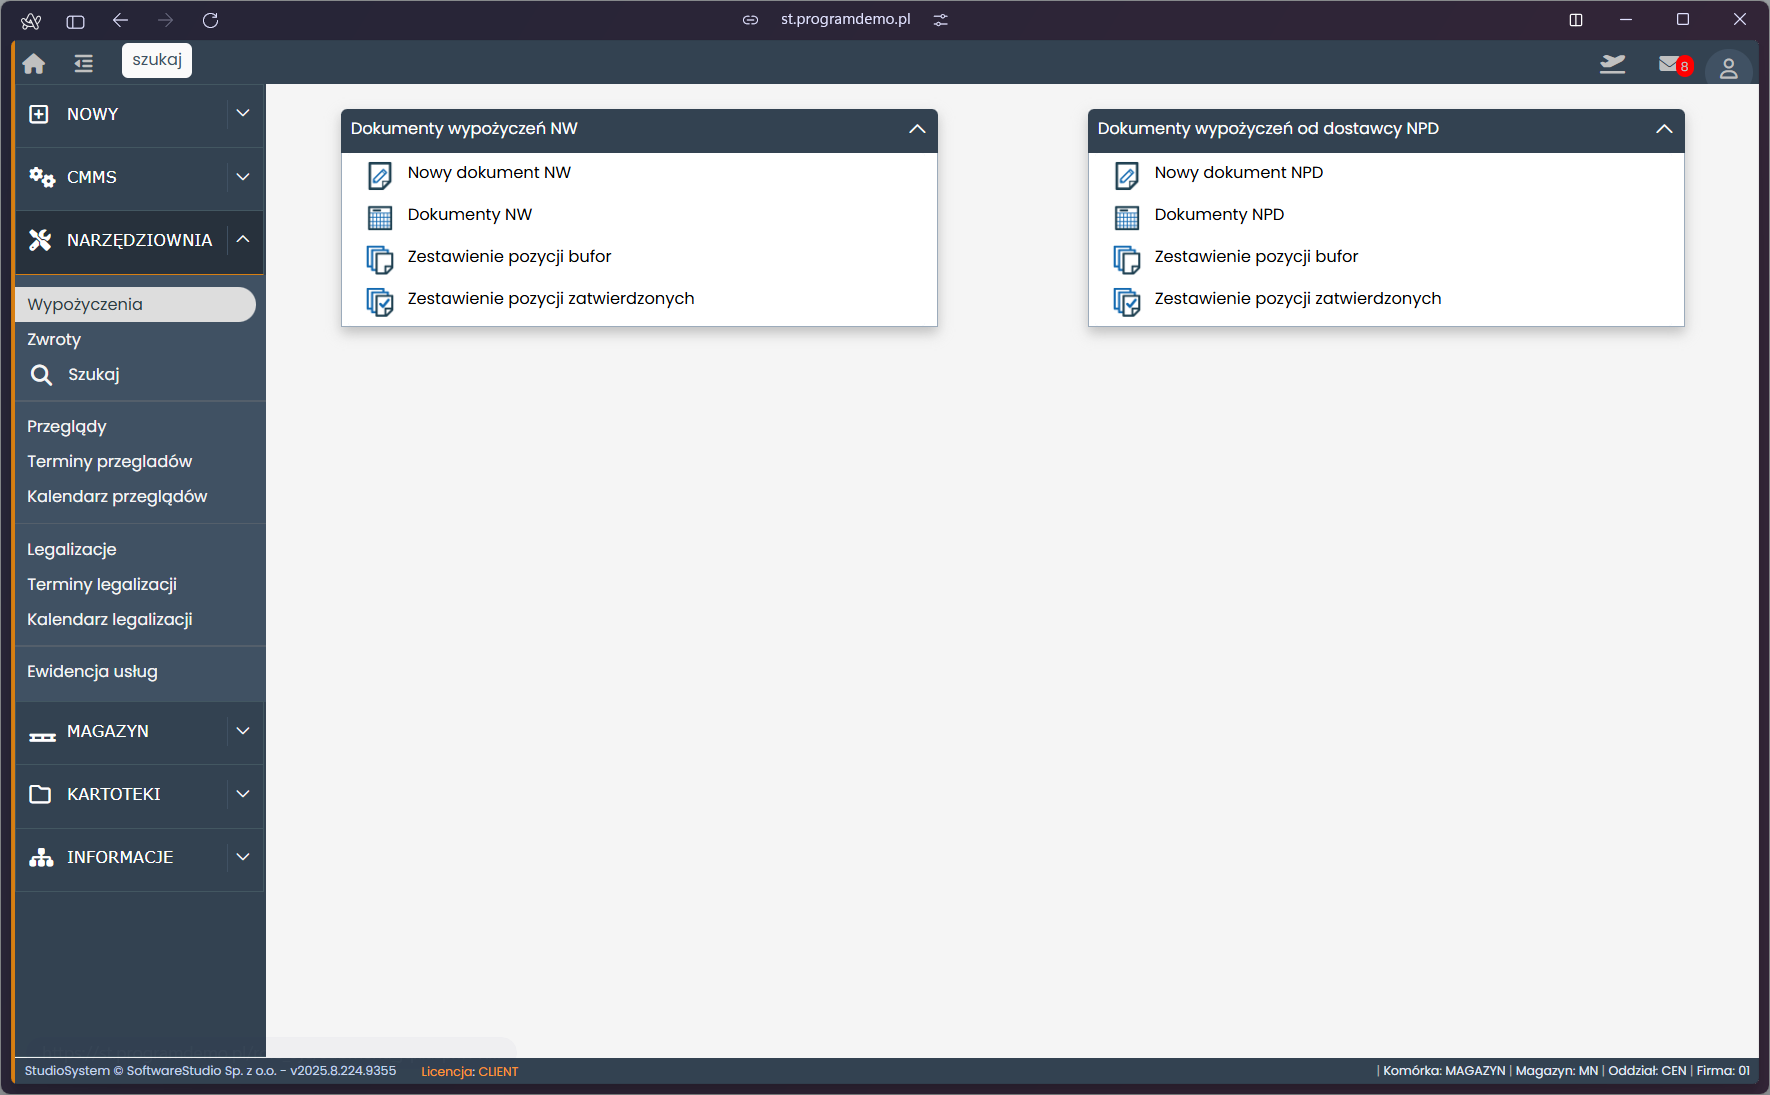
Task: Open the user profile avatar icon
Action: 1728,68
